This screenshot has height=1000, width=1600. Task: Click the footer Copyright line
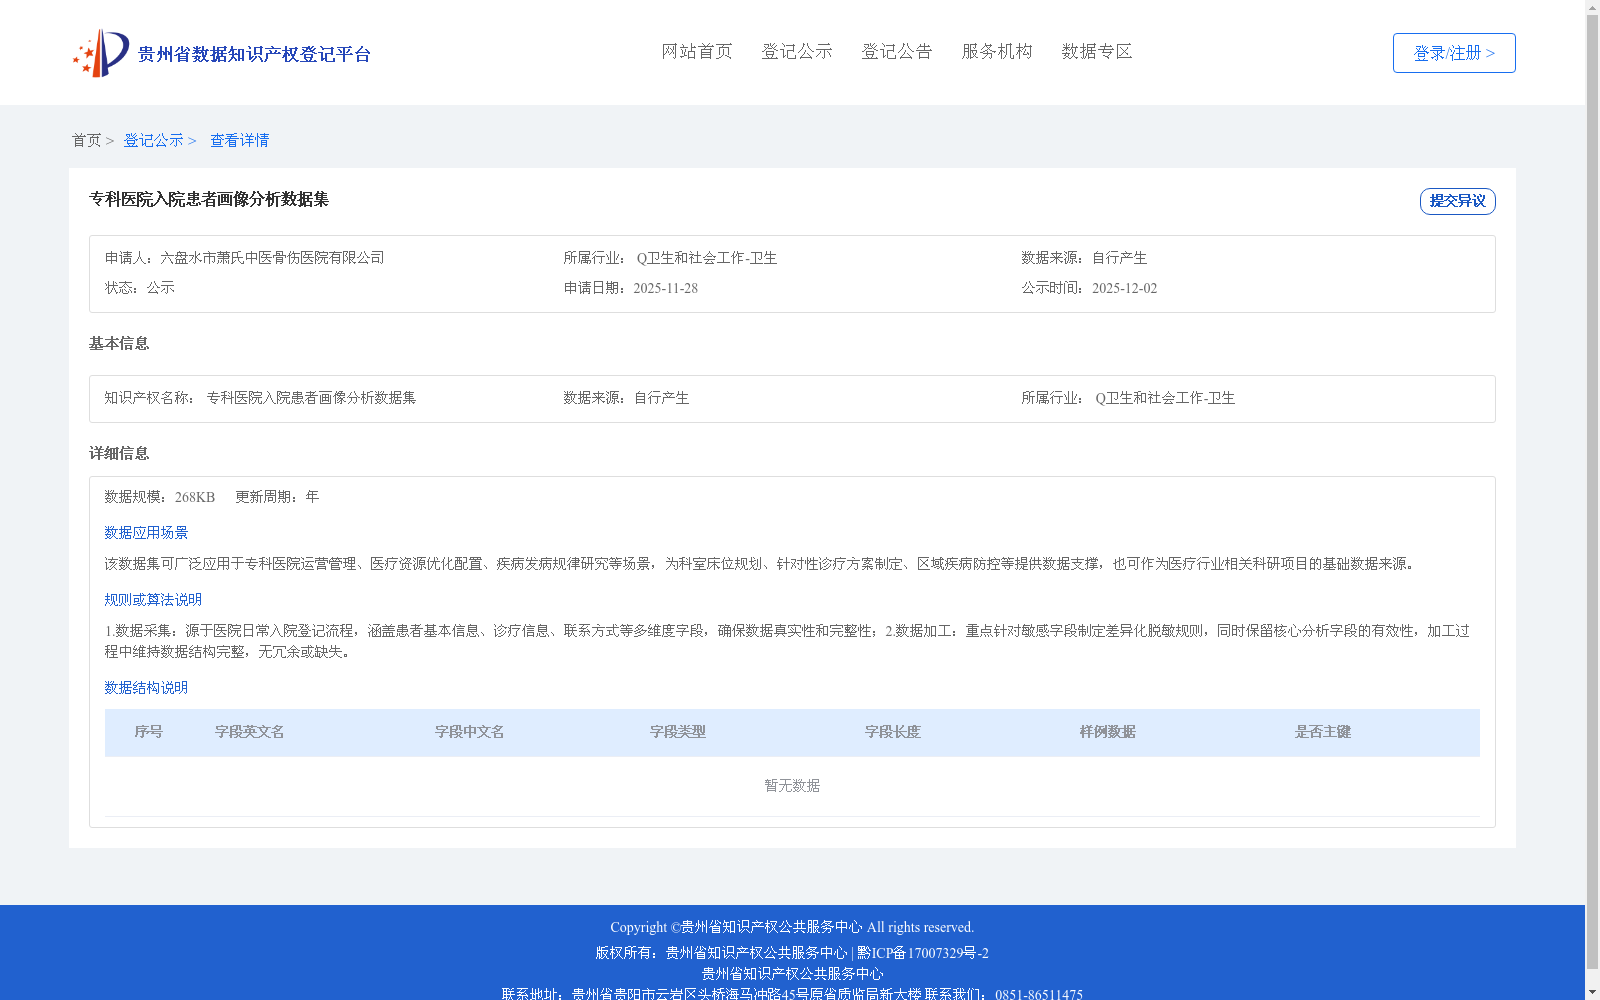pos(792,927)
